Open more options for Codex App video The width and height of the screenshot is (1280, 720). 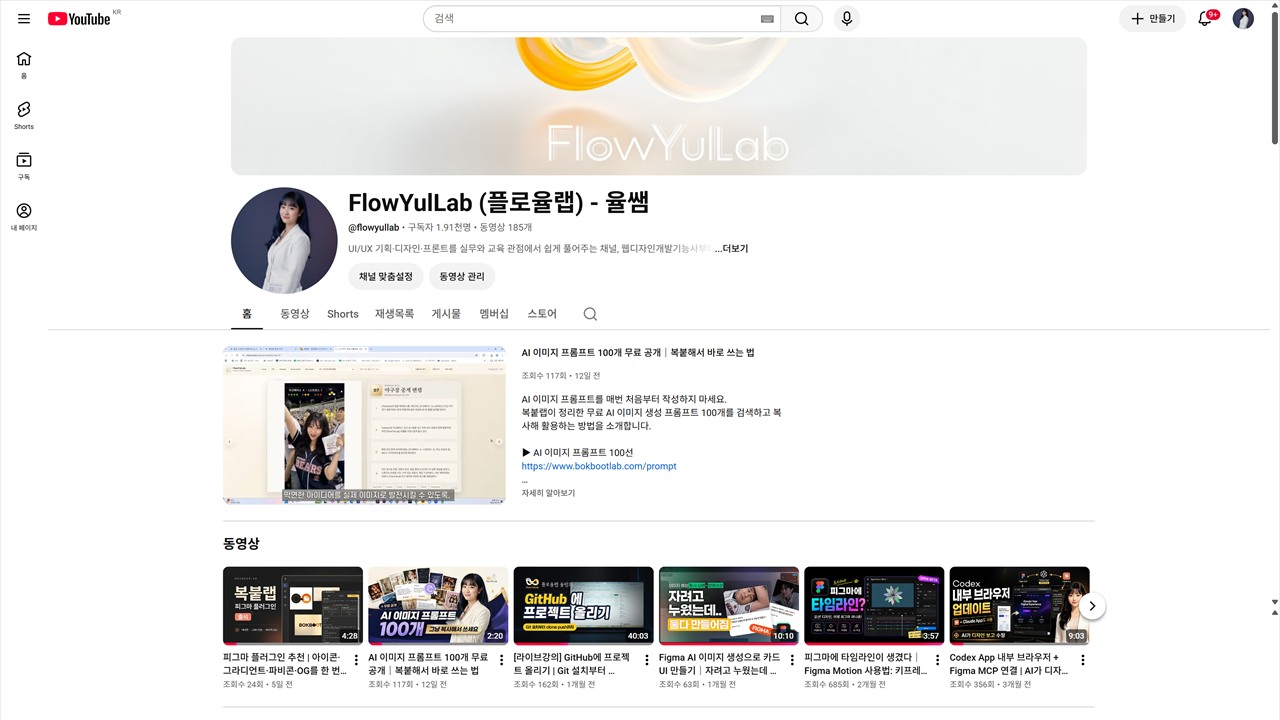click(x=1082, y=660)
